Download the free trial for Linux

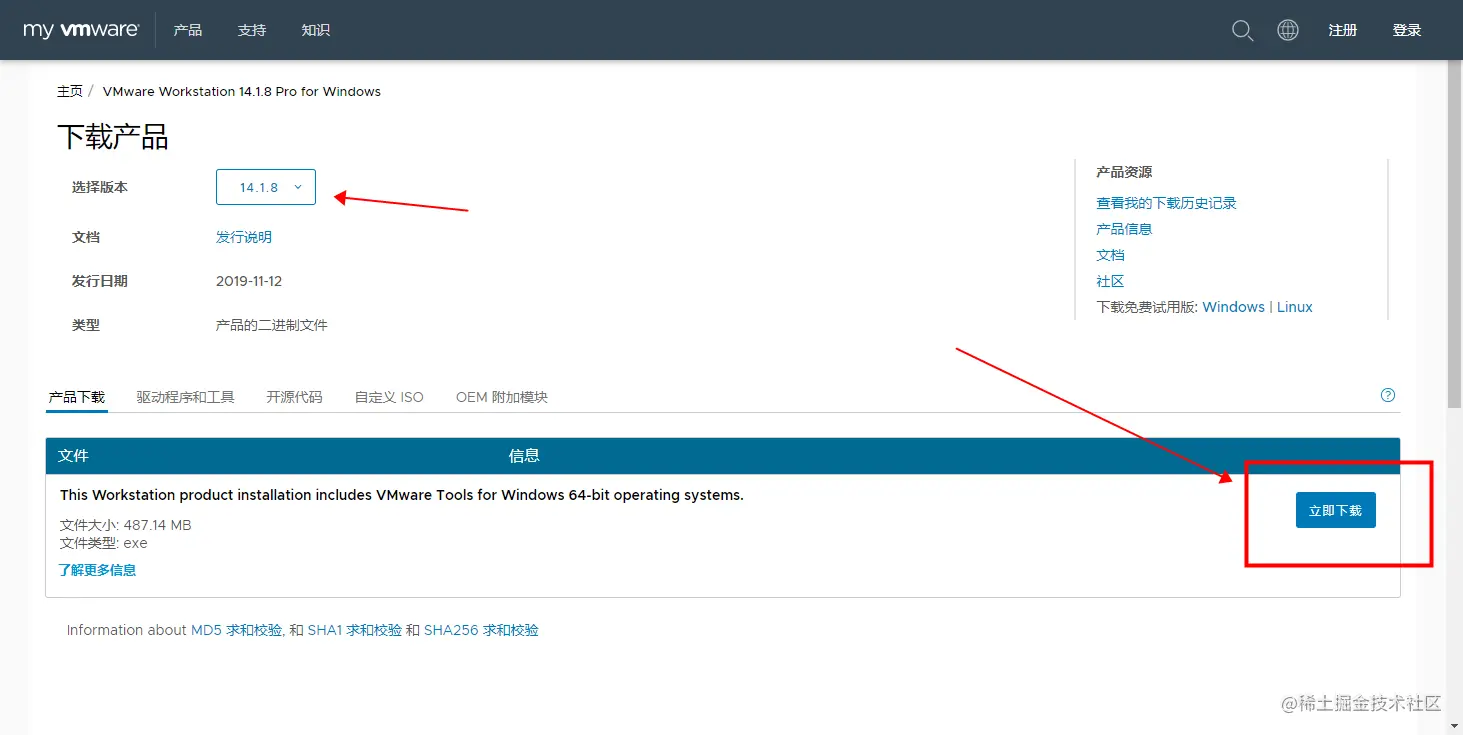pos(1294,307)
